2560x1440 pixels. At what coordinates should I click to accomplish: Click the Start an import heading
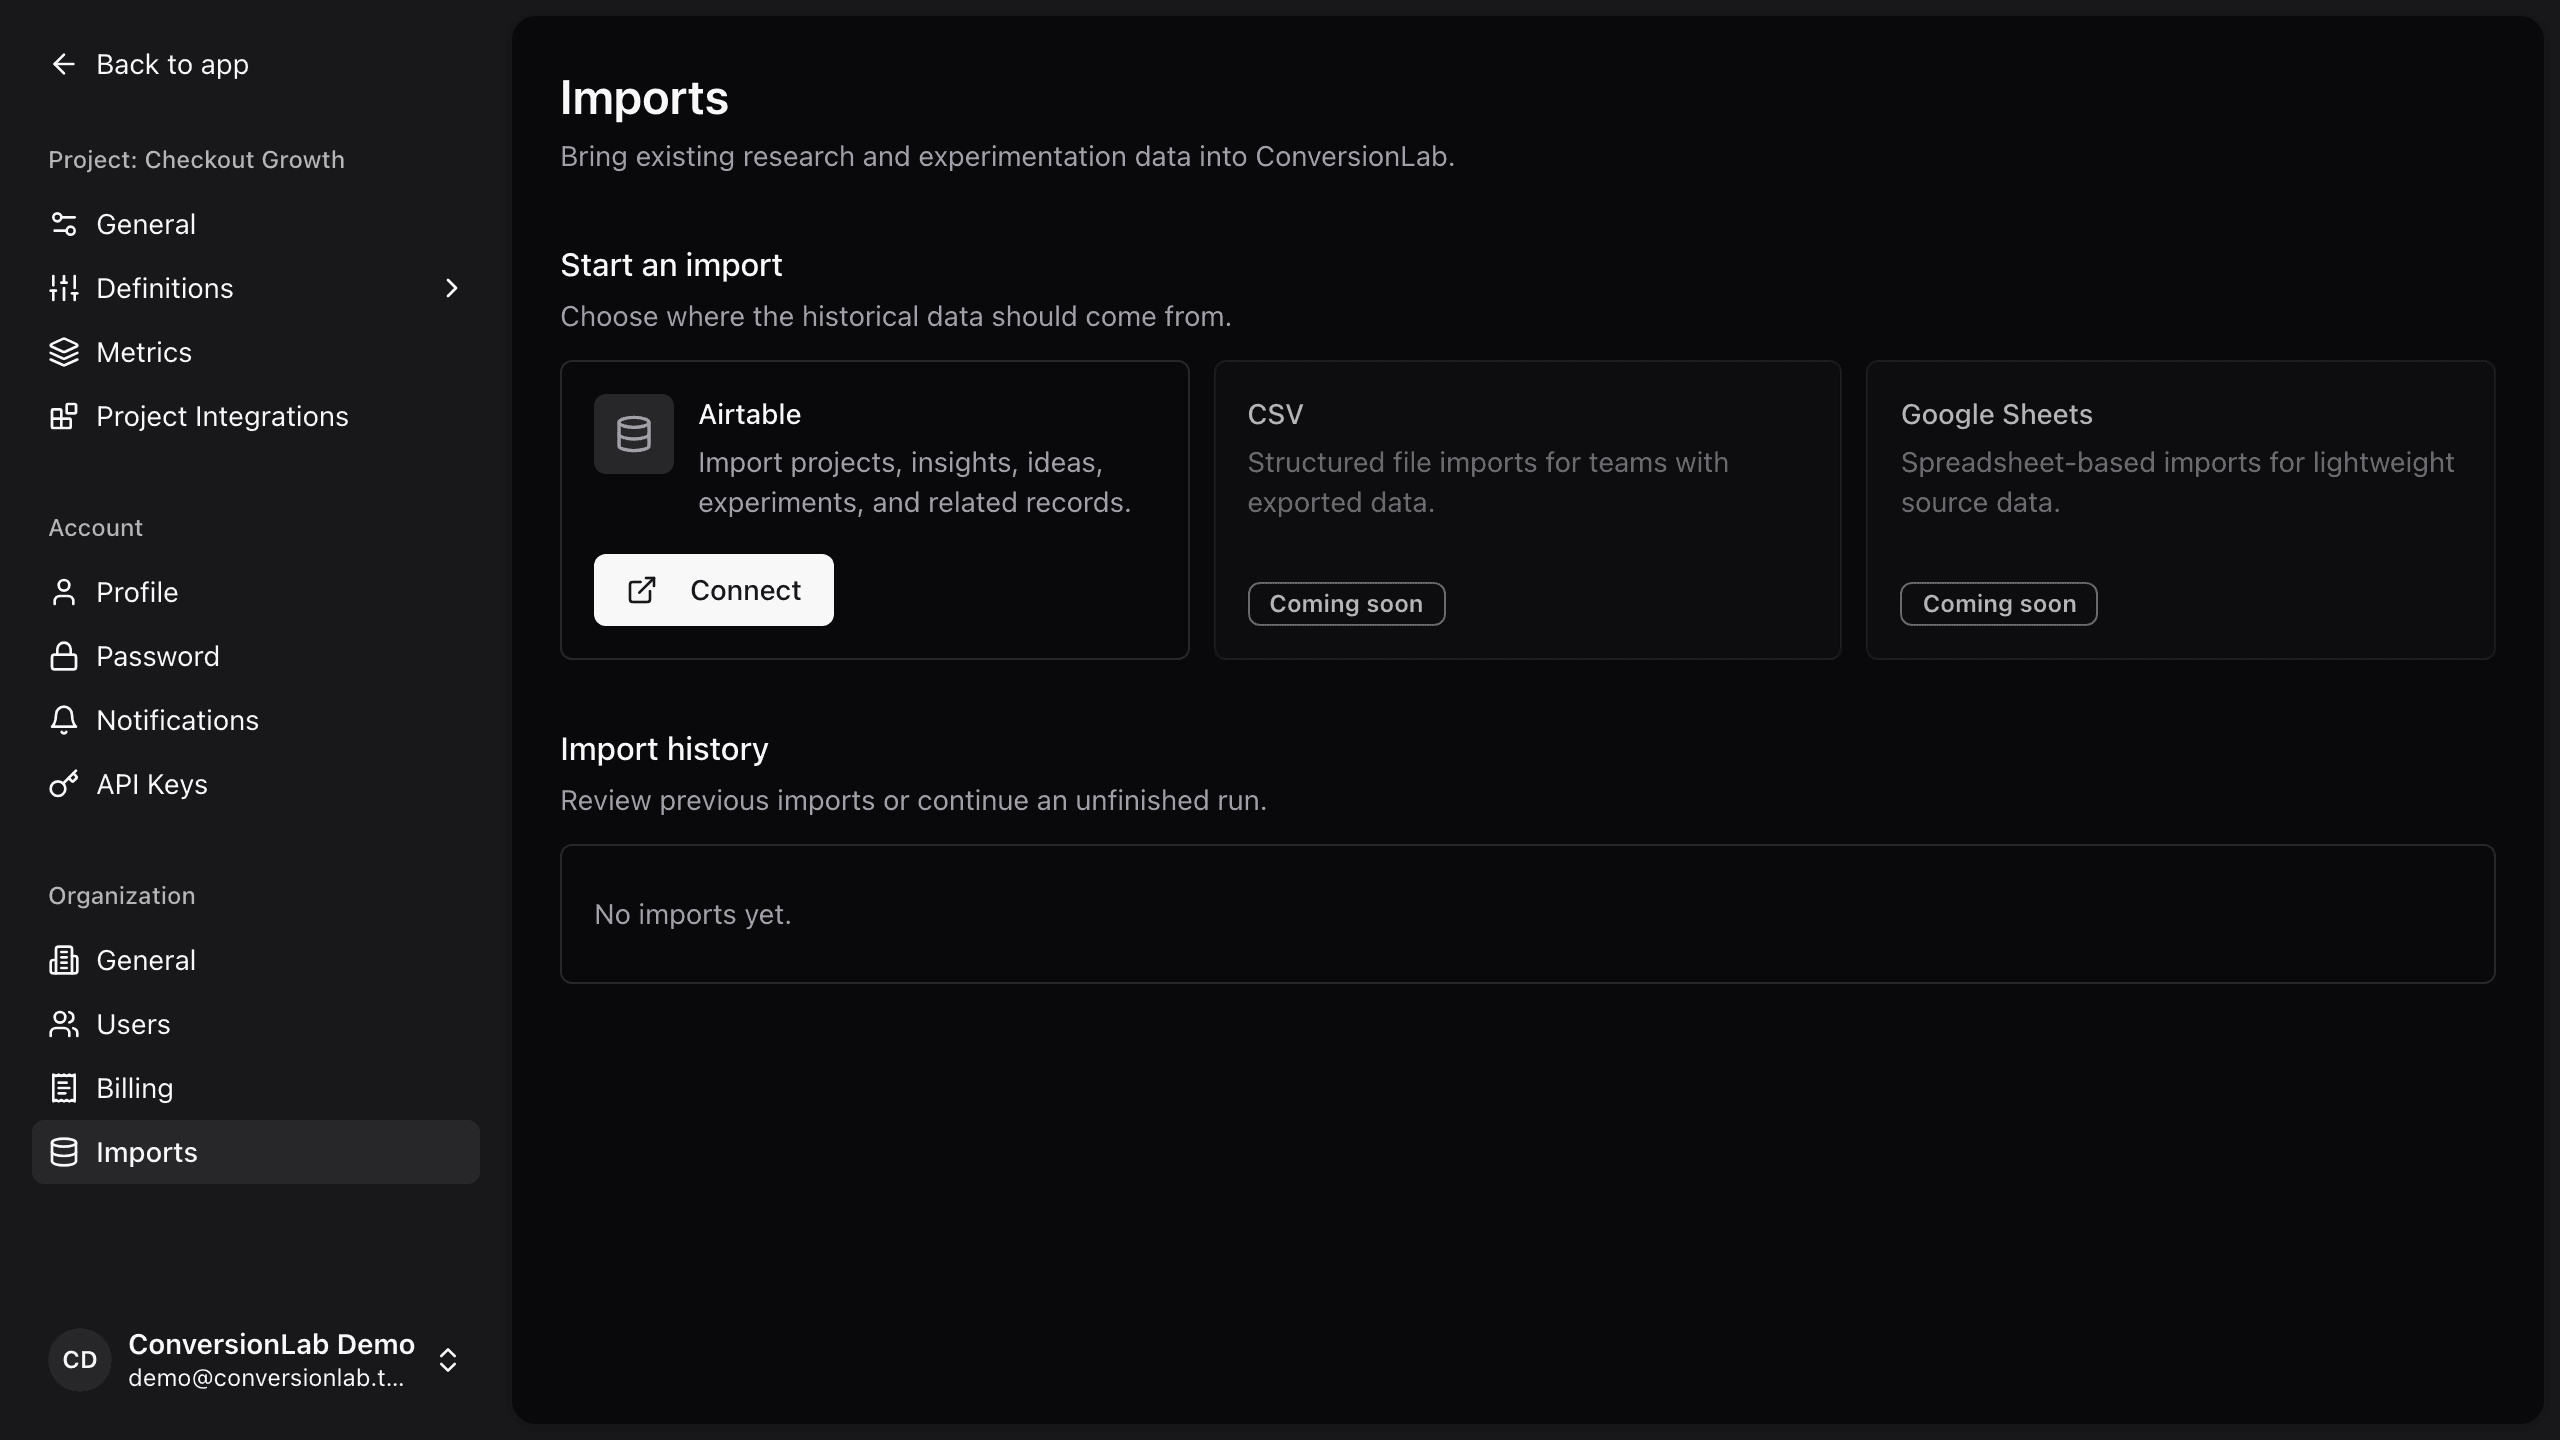pos(671,265)
